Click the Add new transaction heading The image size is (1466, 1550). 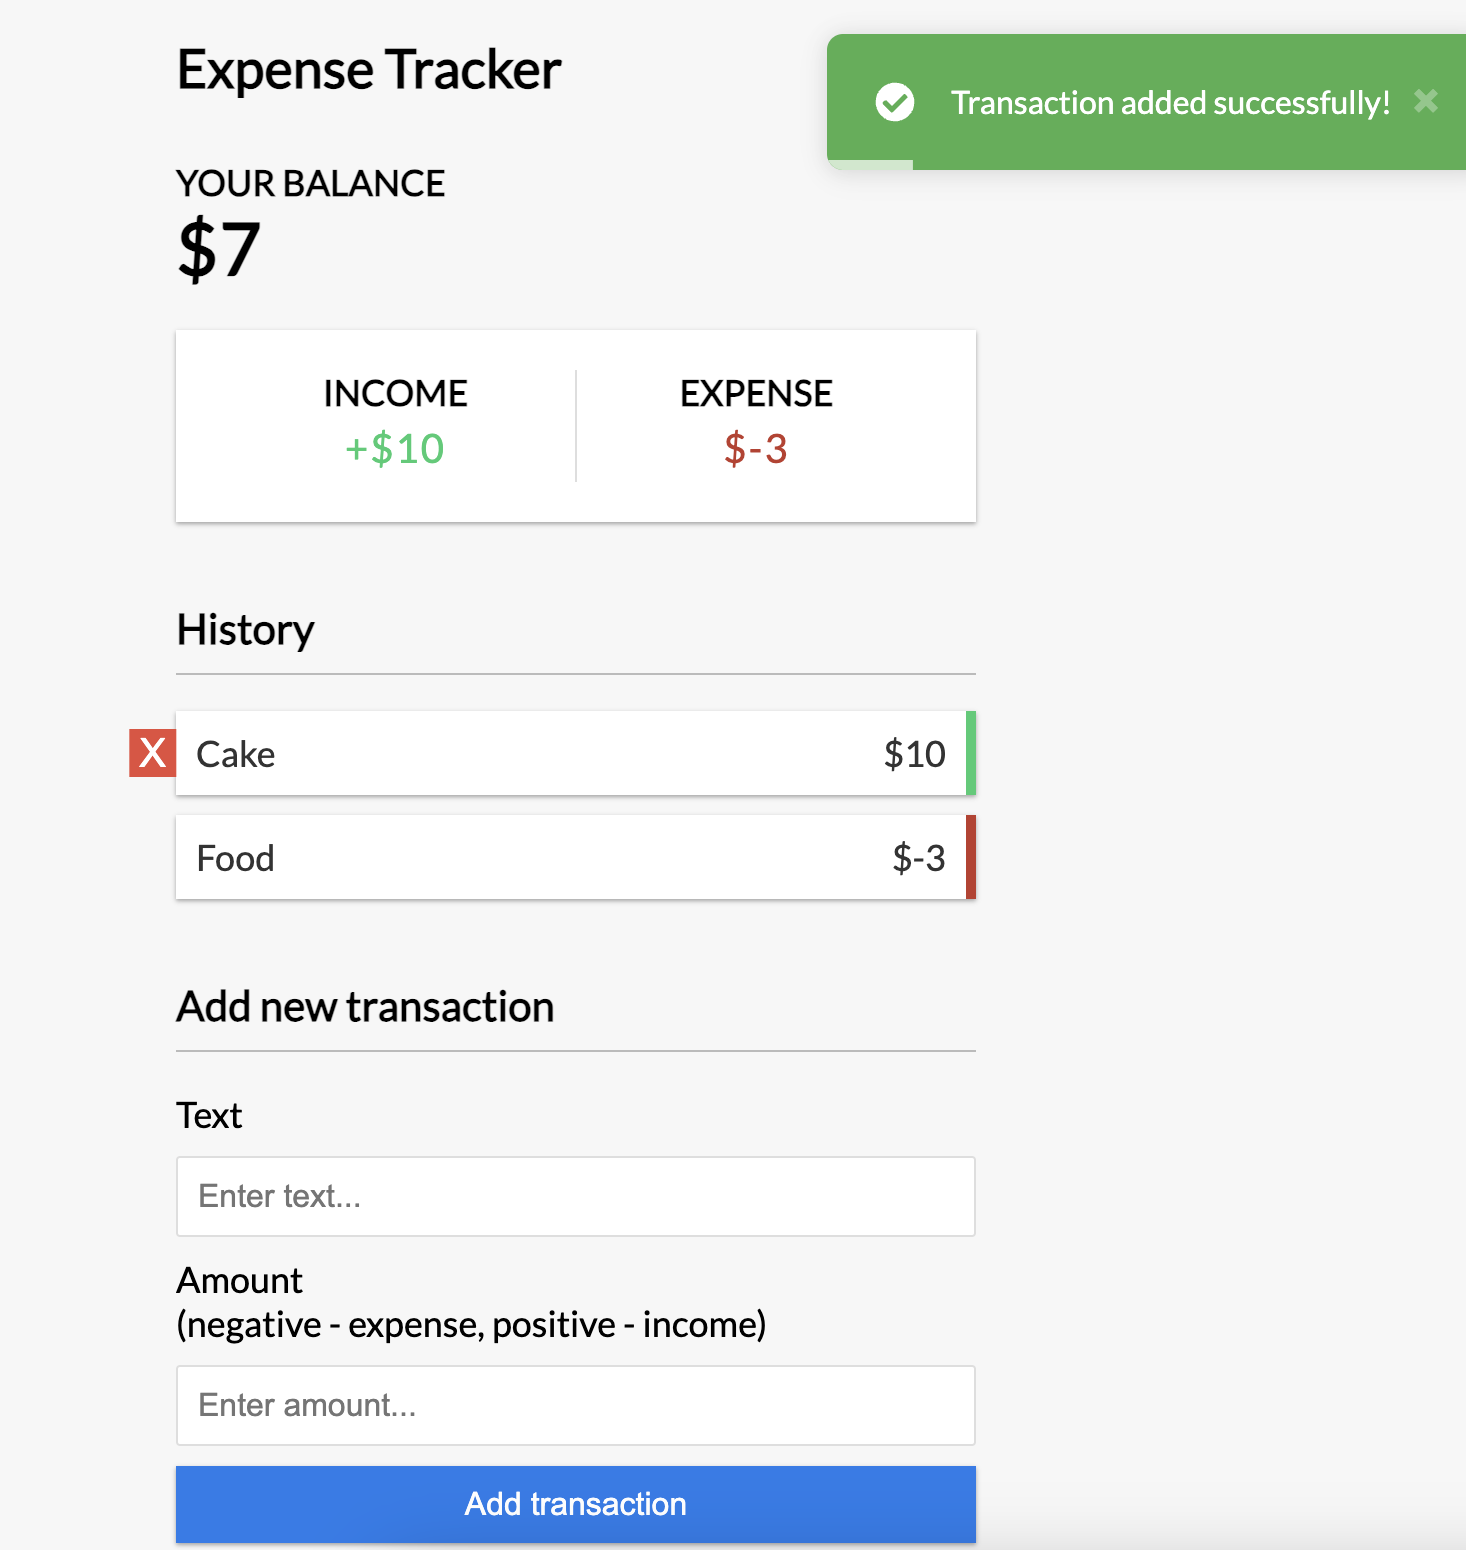[x=365, y=1006]
